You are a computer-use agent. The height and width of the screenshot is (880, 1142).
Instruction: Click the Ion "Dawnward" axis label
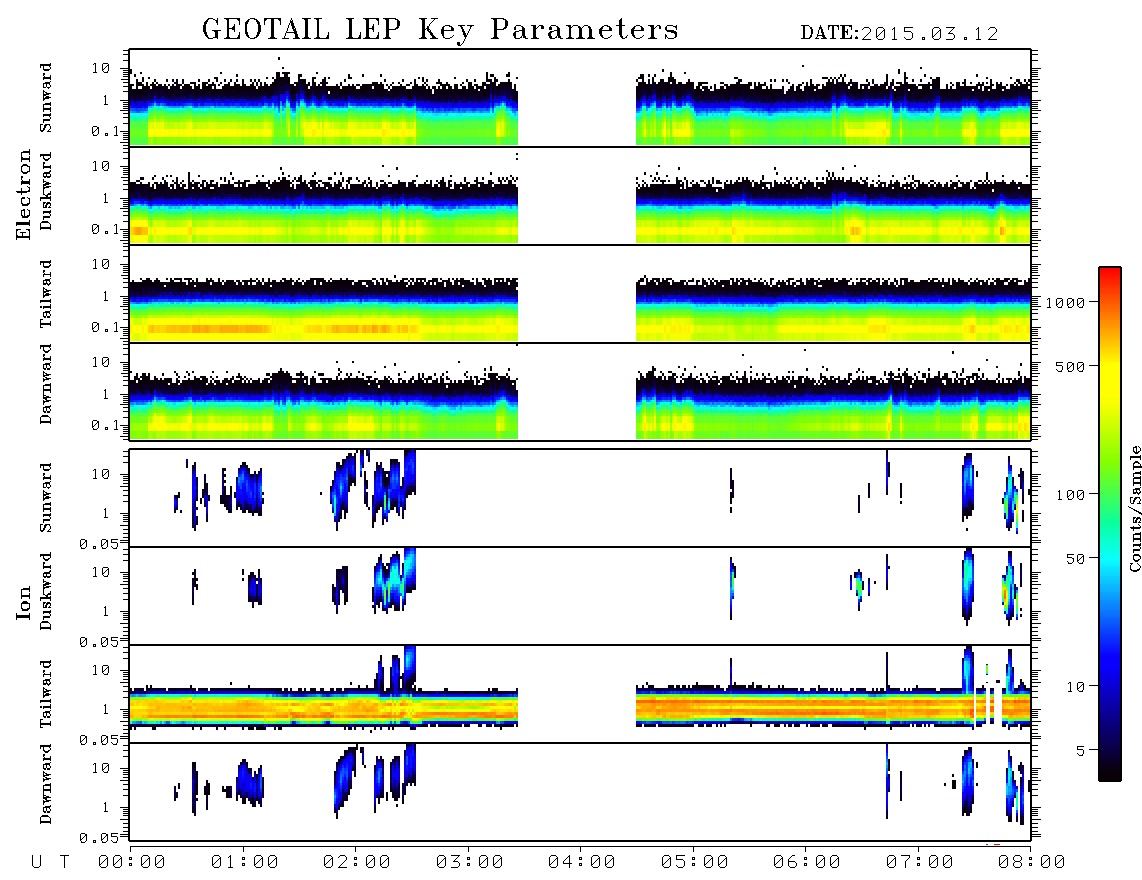coord(46,784)
